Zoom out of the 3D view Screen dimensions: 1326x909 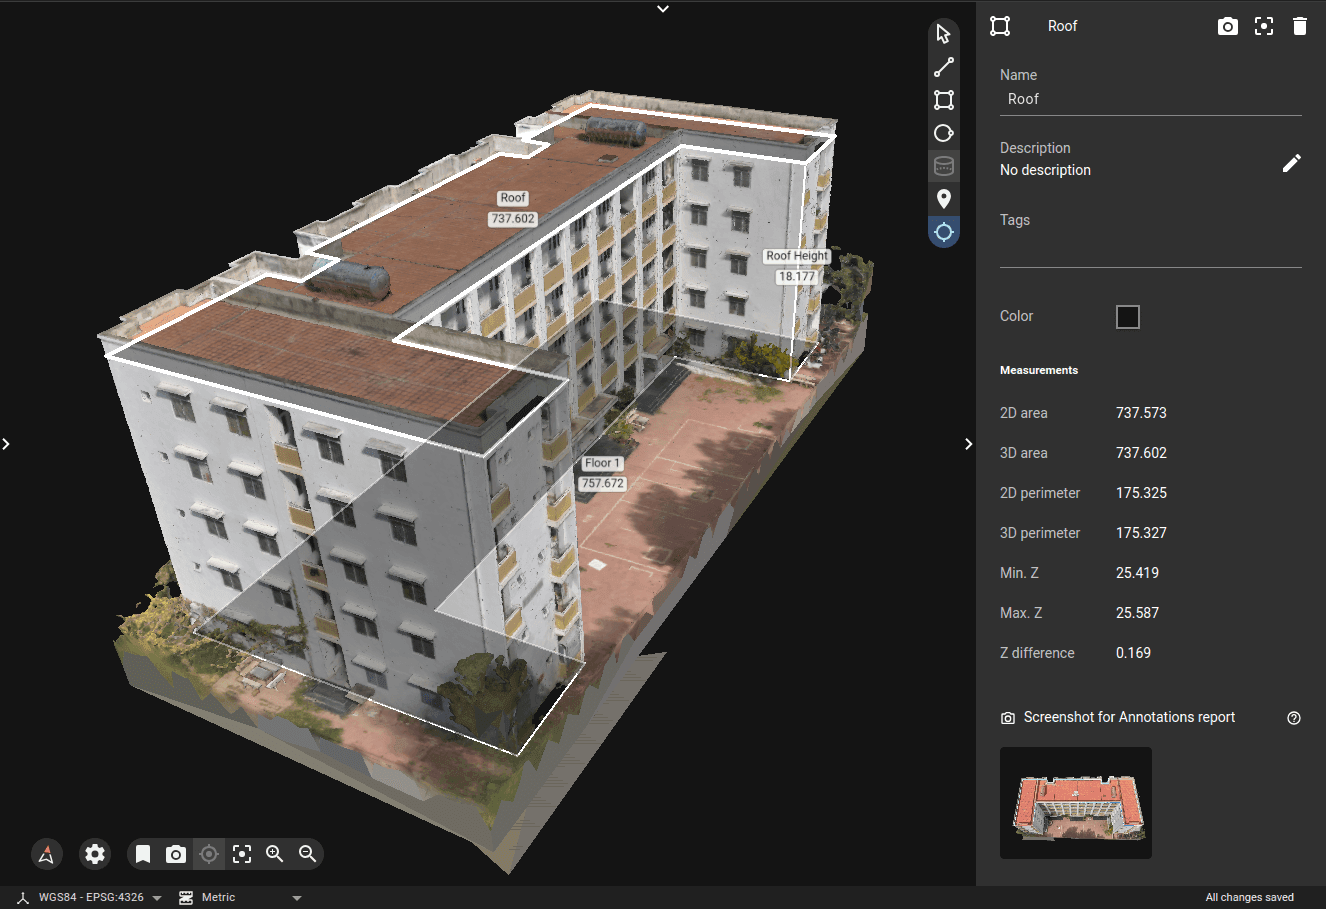pos(308,854)
